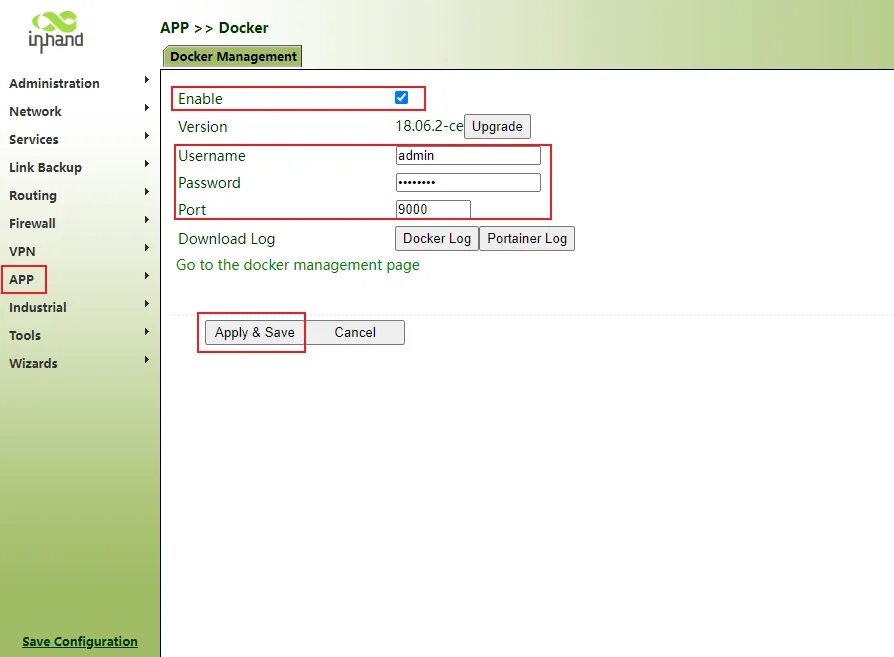Expand the Wizards menu arrow

[147, 359]
